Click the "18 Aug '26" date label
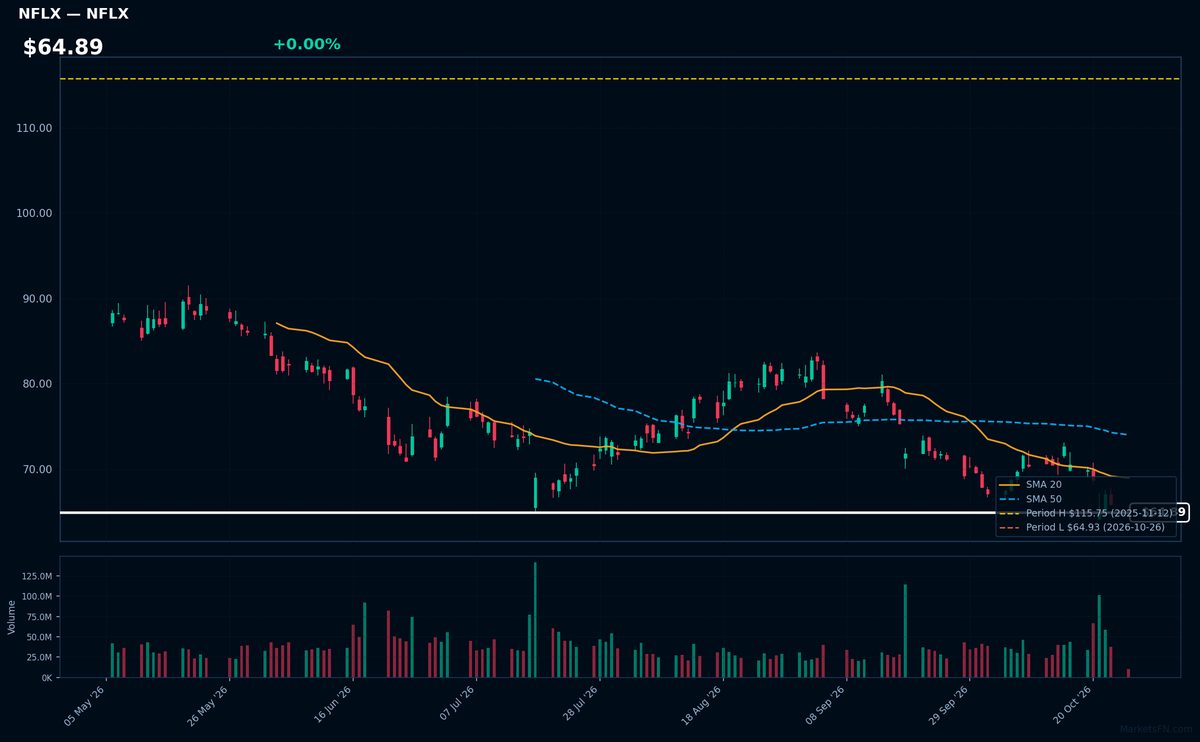 click(701, 706)
